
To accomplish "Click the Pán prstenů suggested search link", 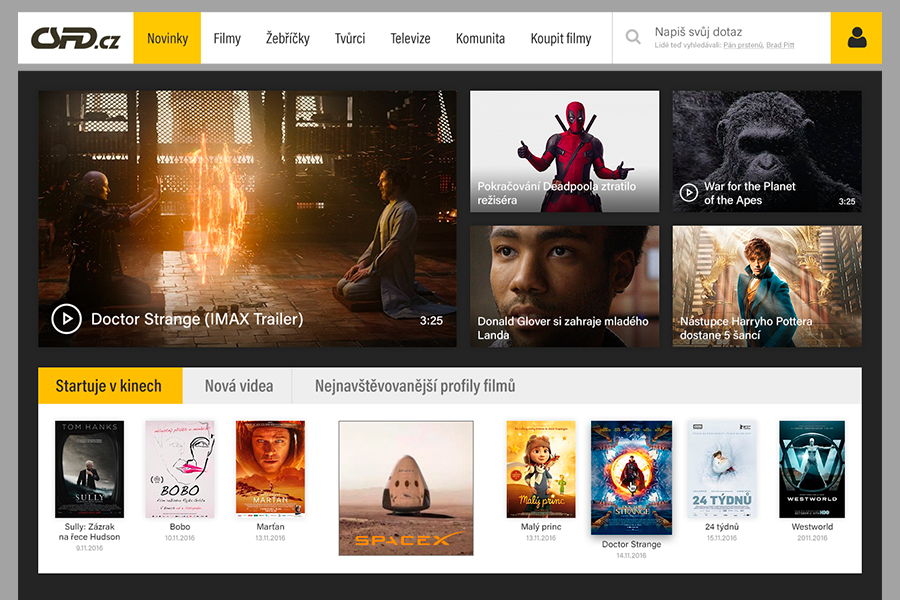I will click(x=742, y=46).
